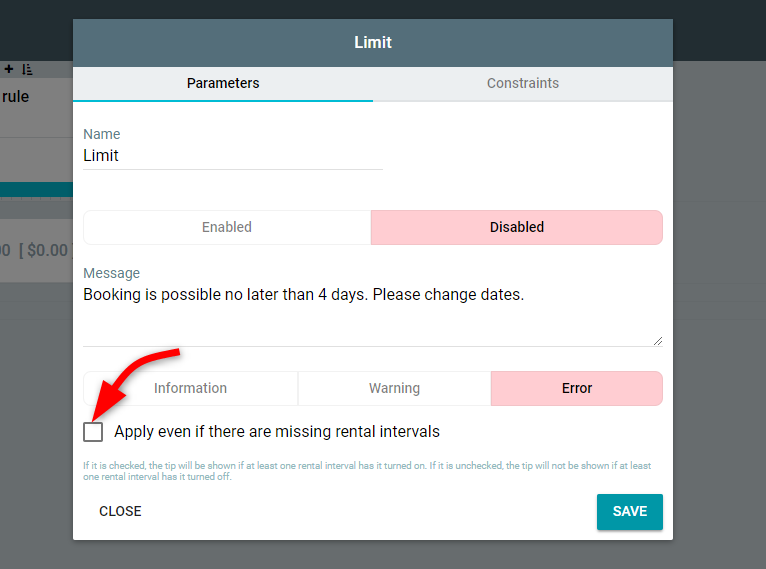Click the plus add icon behind the dialog
Image resolution: width=766 pixels, height=569 pixels.
pos(9,69)
